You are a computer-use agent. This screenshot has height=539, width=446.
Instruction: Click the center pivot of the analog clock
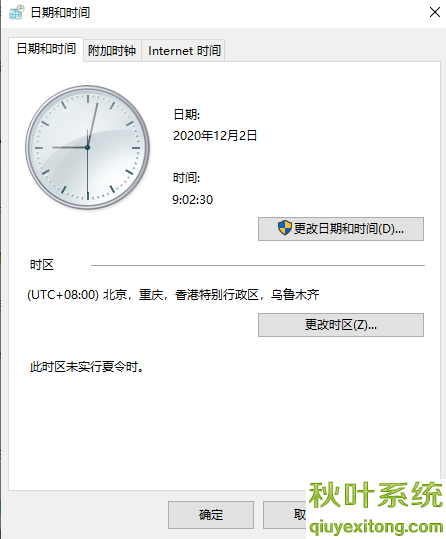click(x=87, y=147)
